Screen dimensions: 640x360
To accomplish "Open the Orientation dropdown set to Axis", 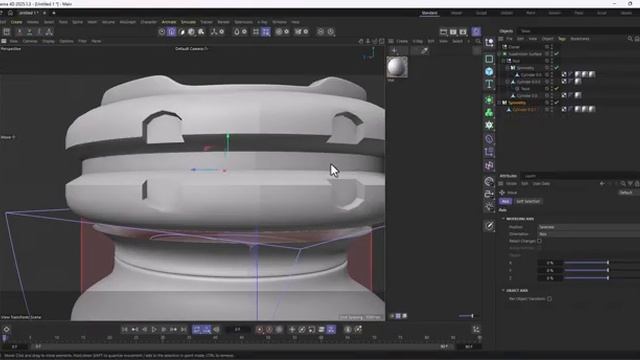I will point(588,234).
